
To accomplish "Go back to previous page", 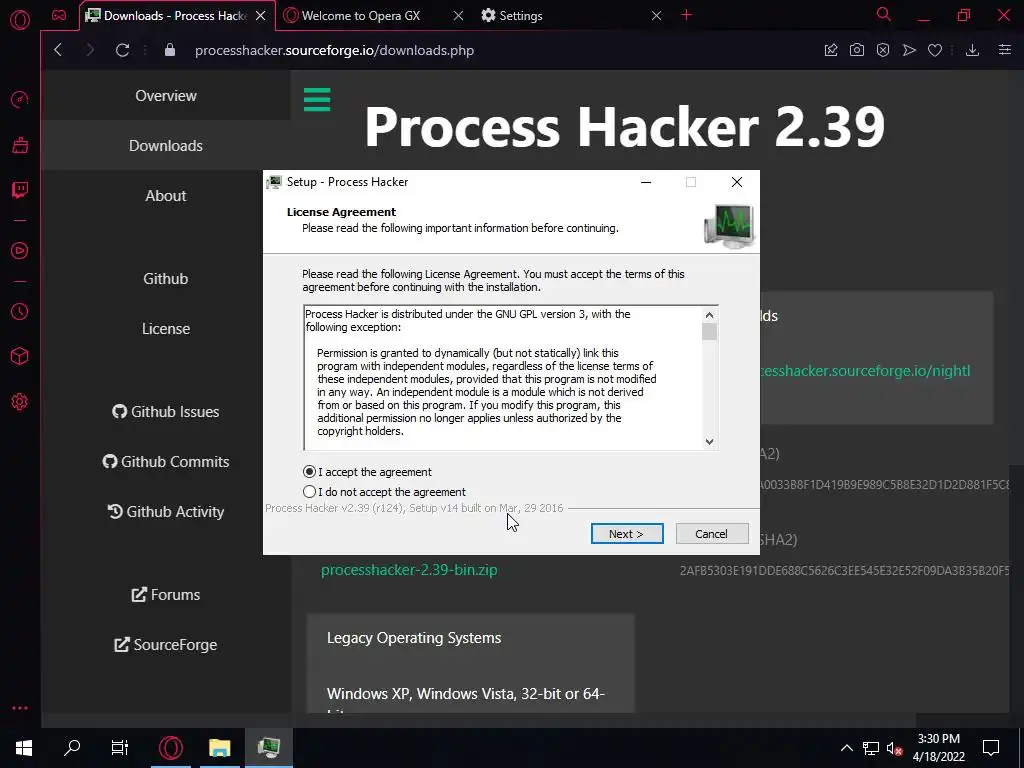I will click(x=58, y=50).
